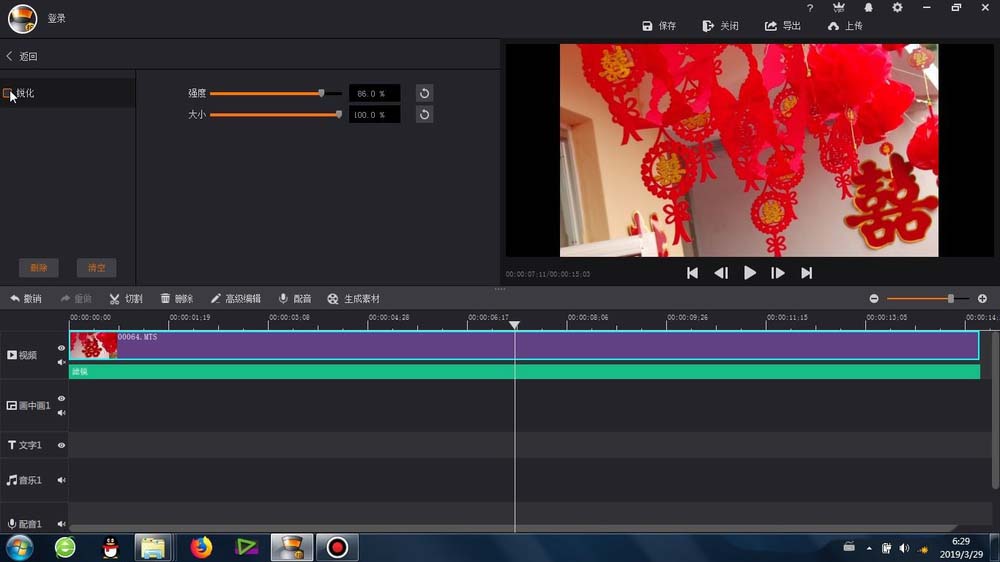Click the volume tray icon
The width and height of the screenshot is (1000, 562).
(904, 548)
